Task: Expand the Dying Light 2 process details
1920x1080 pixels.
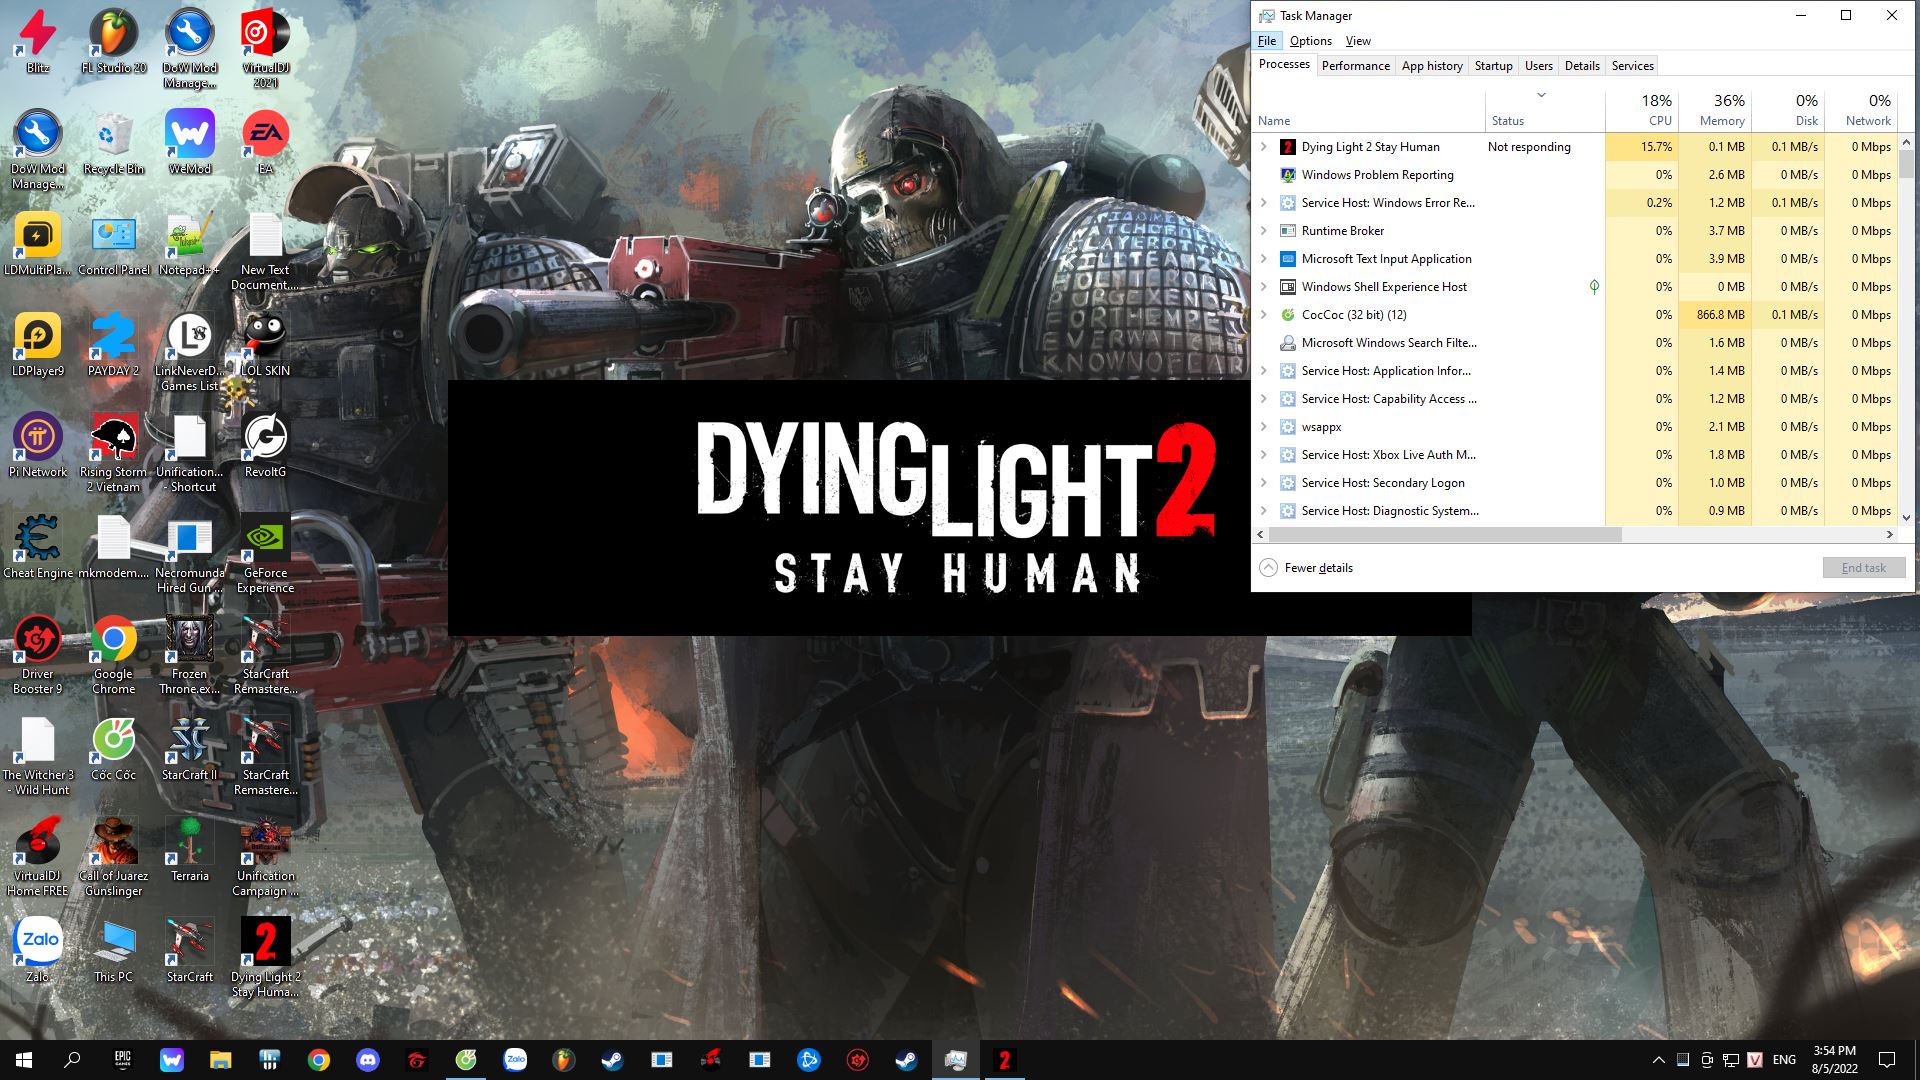Action: pos(1263,146)
